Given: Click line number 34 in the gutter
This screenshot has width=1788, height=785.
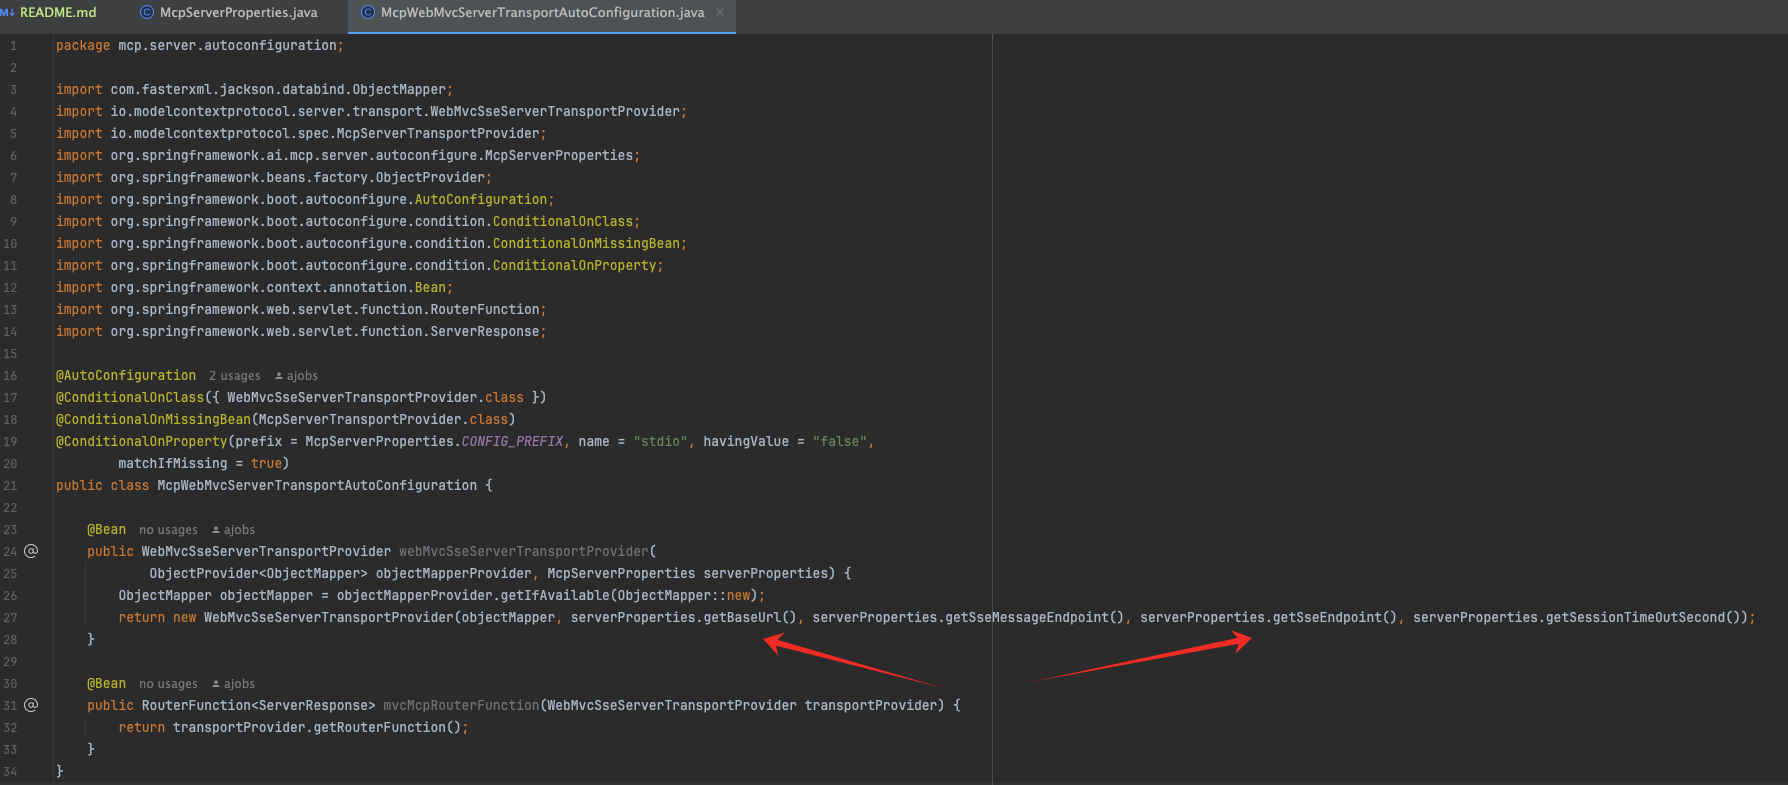Looking at the screenshot, I should (x=10, y=772).
